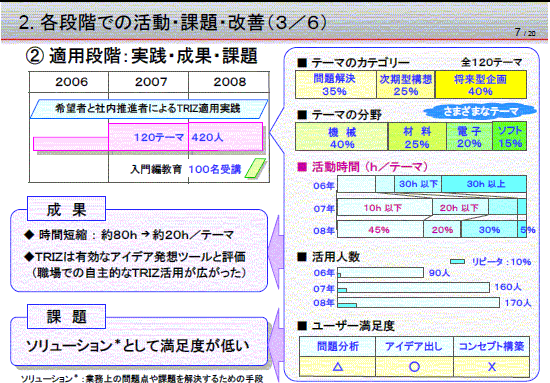The image size is (550, 383).
Task: Click the 07年 160人 usage bar
Action: pos(414,288)
